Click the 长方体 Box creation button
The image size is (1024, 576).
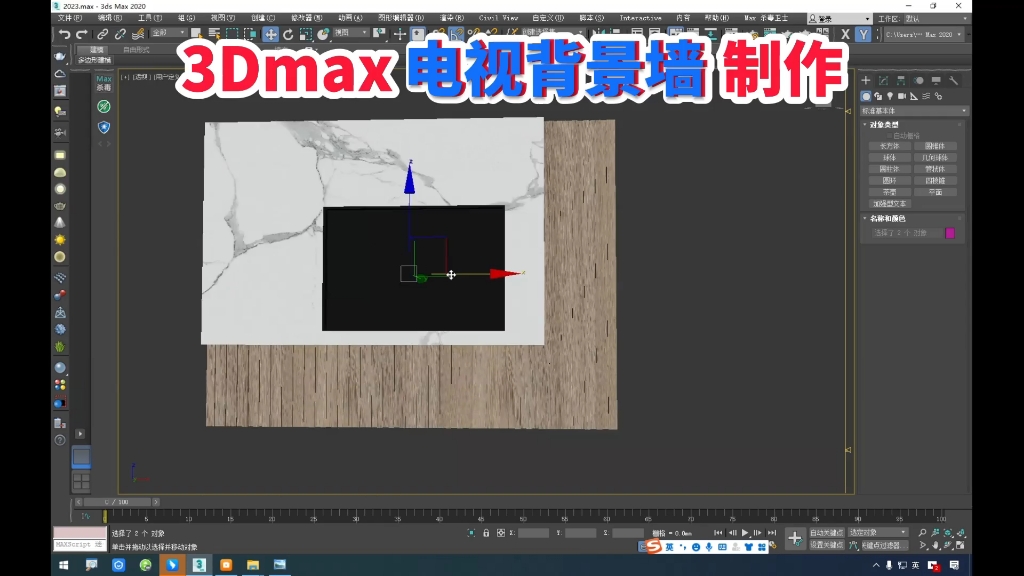(888, 146)
